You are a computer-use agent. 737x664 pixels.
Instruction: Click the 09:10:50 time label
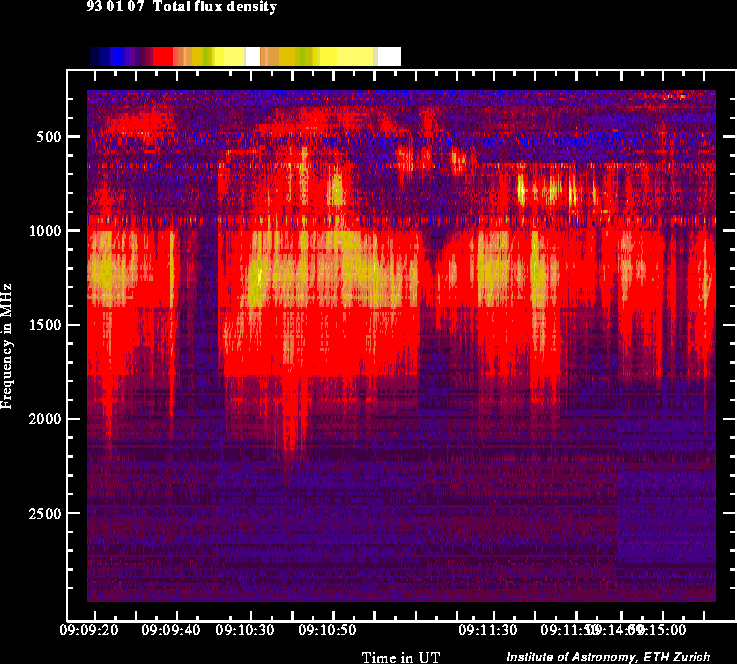tap(328, 630)
